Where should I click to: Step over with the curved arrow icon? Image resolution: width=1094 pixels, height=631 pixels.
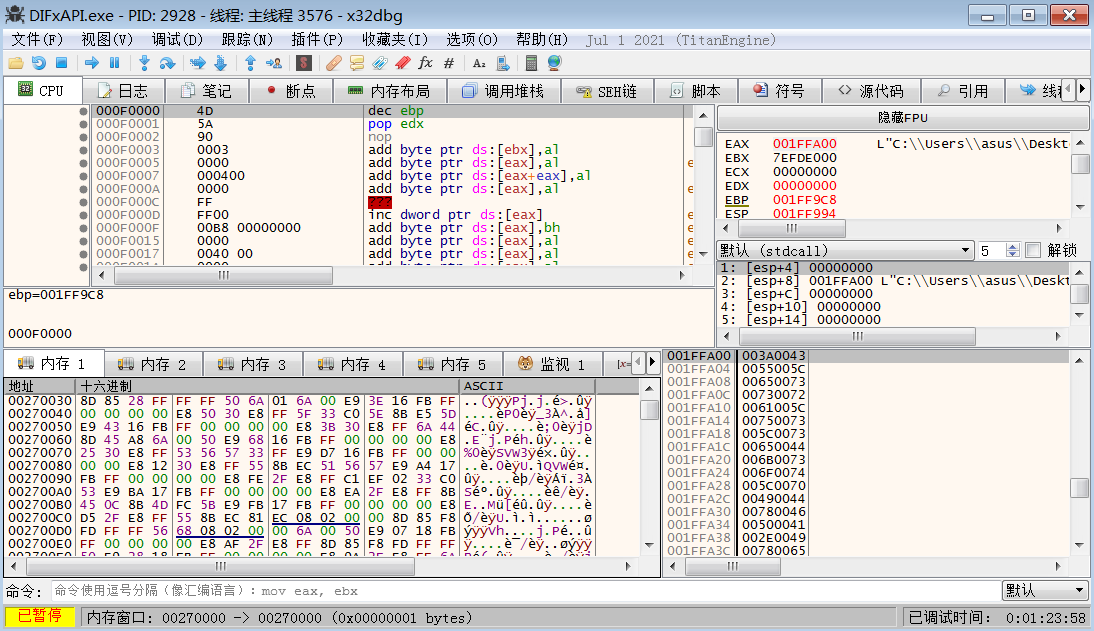tap(167, 63)
